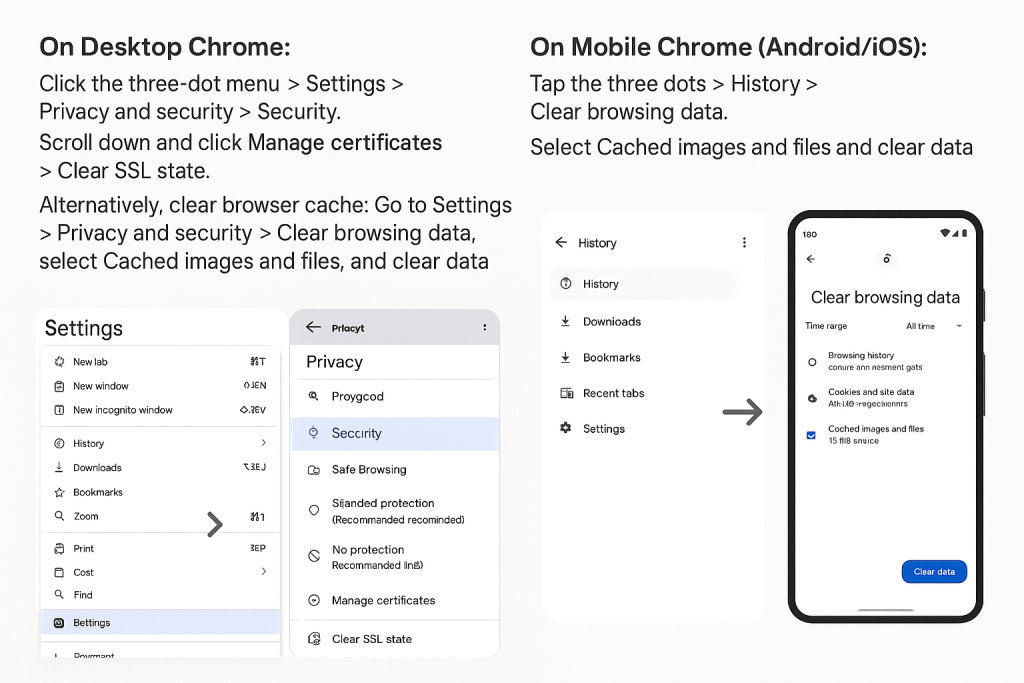The image size is (1024, 683).
Task: Click the Cost item icon
Action: [59, 572]
